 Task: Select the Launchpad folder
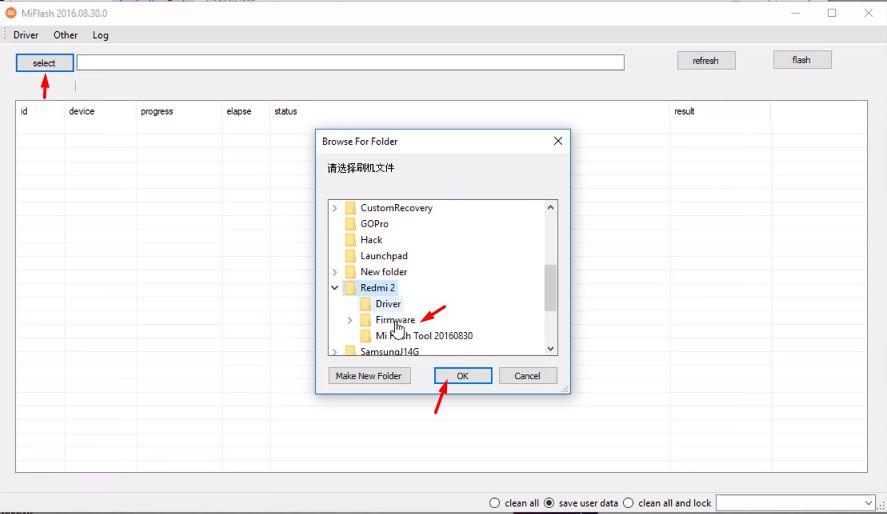pos(384,256)
